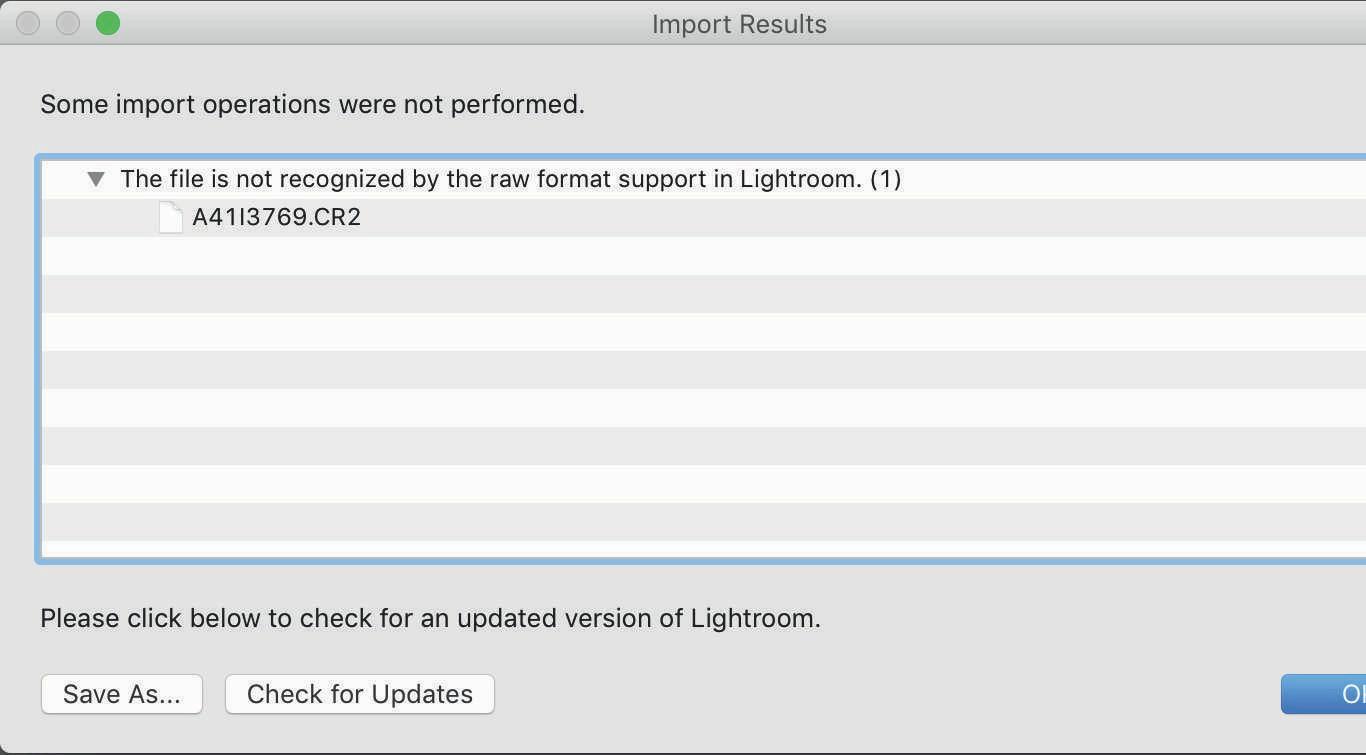The height and width of the screenshot is (755, 1366).
Task: Click the document icon beside A41I3769.CR2
Action: pos(171,217)
